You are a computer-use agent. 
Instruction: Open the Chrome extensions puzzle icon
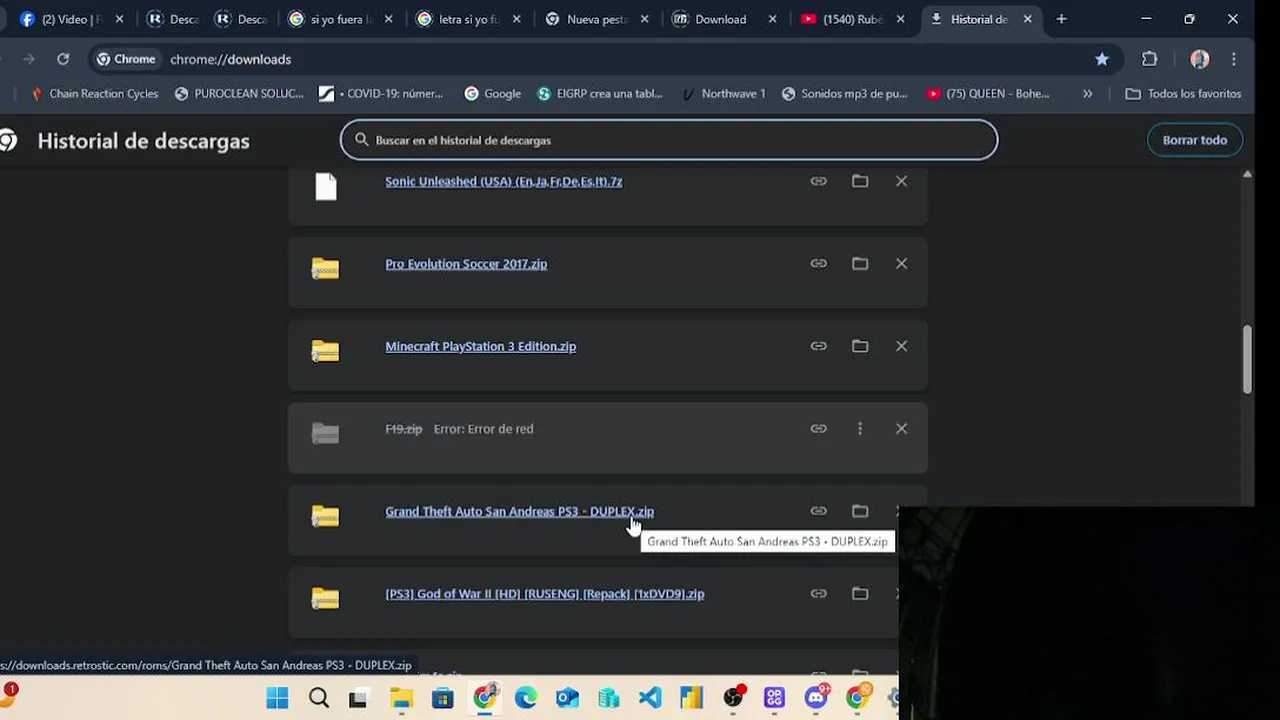[1150, 59]
